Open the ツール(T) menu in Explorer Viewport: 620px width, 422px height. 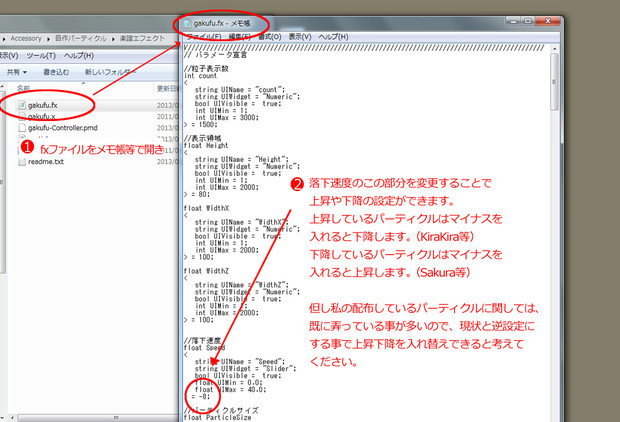pyautogui.click(x=41, y=56)
